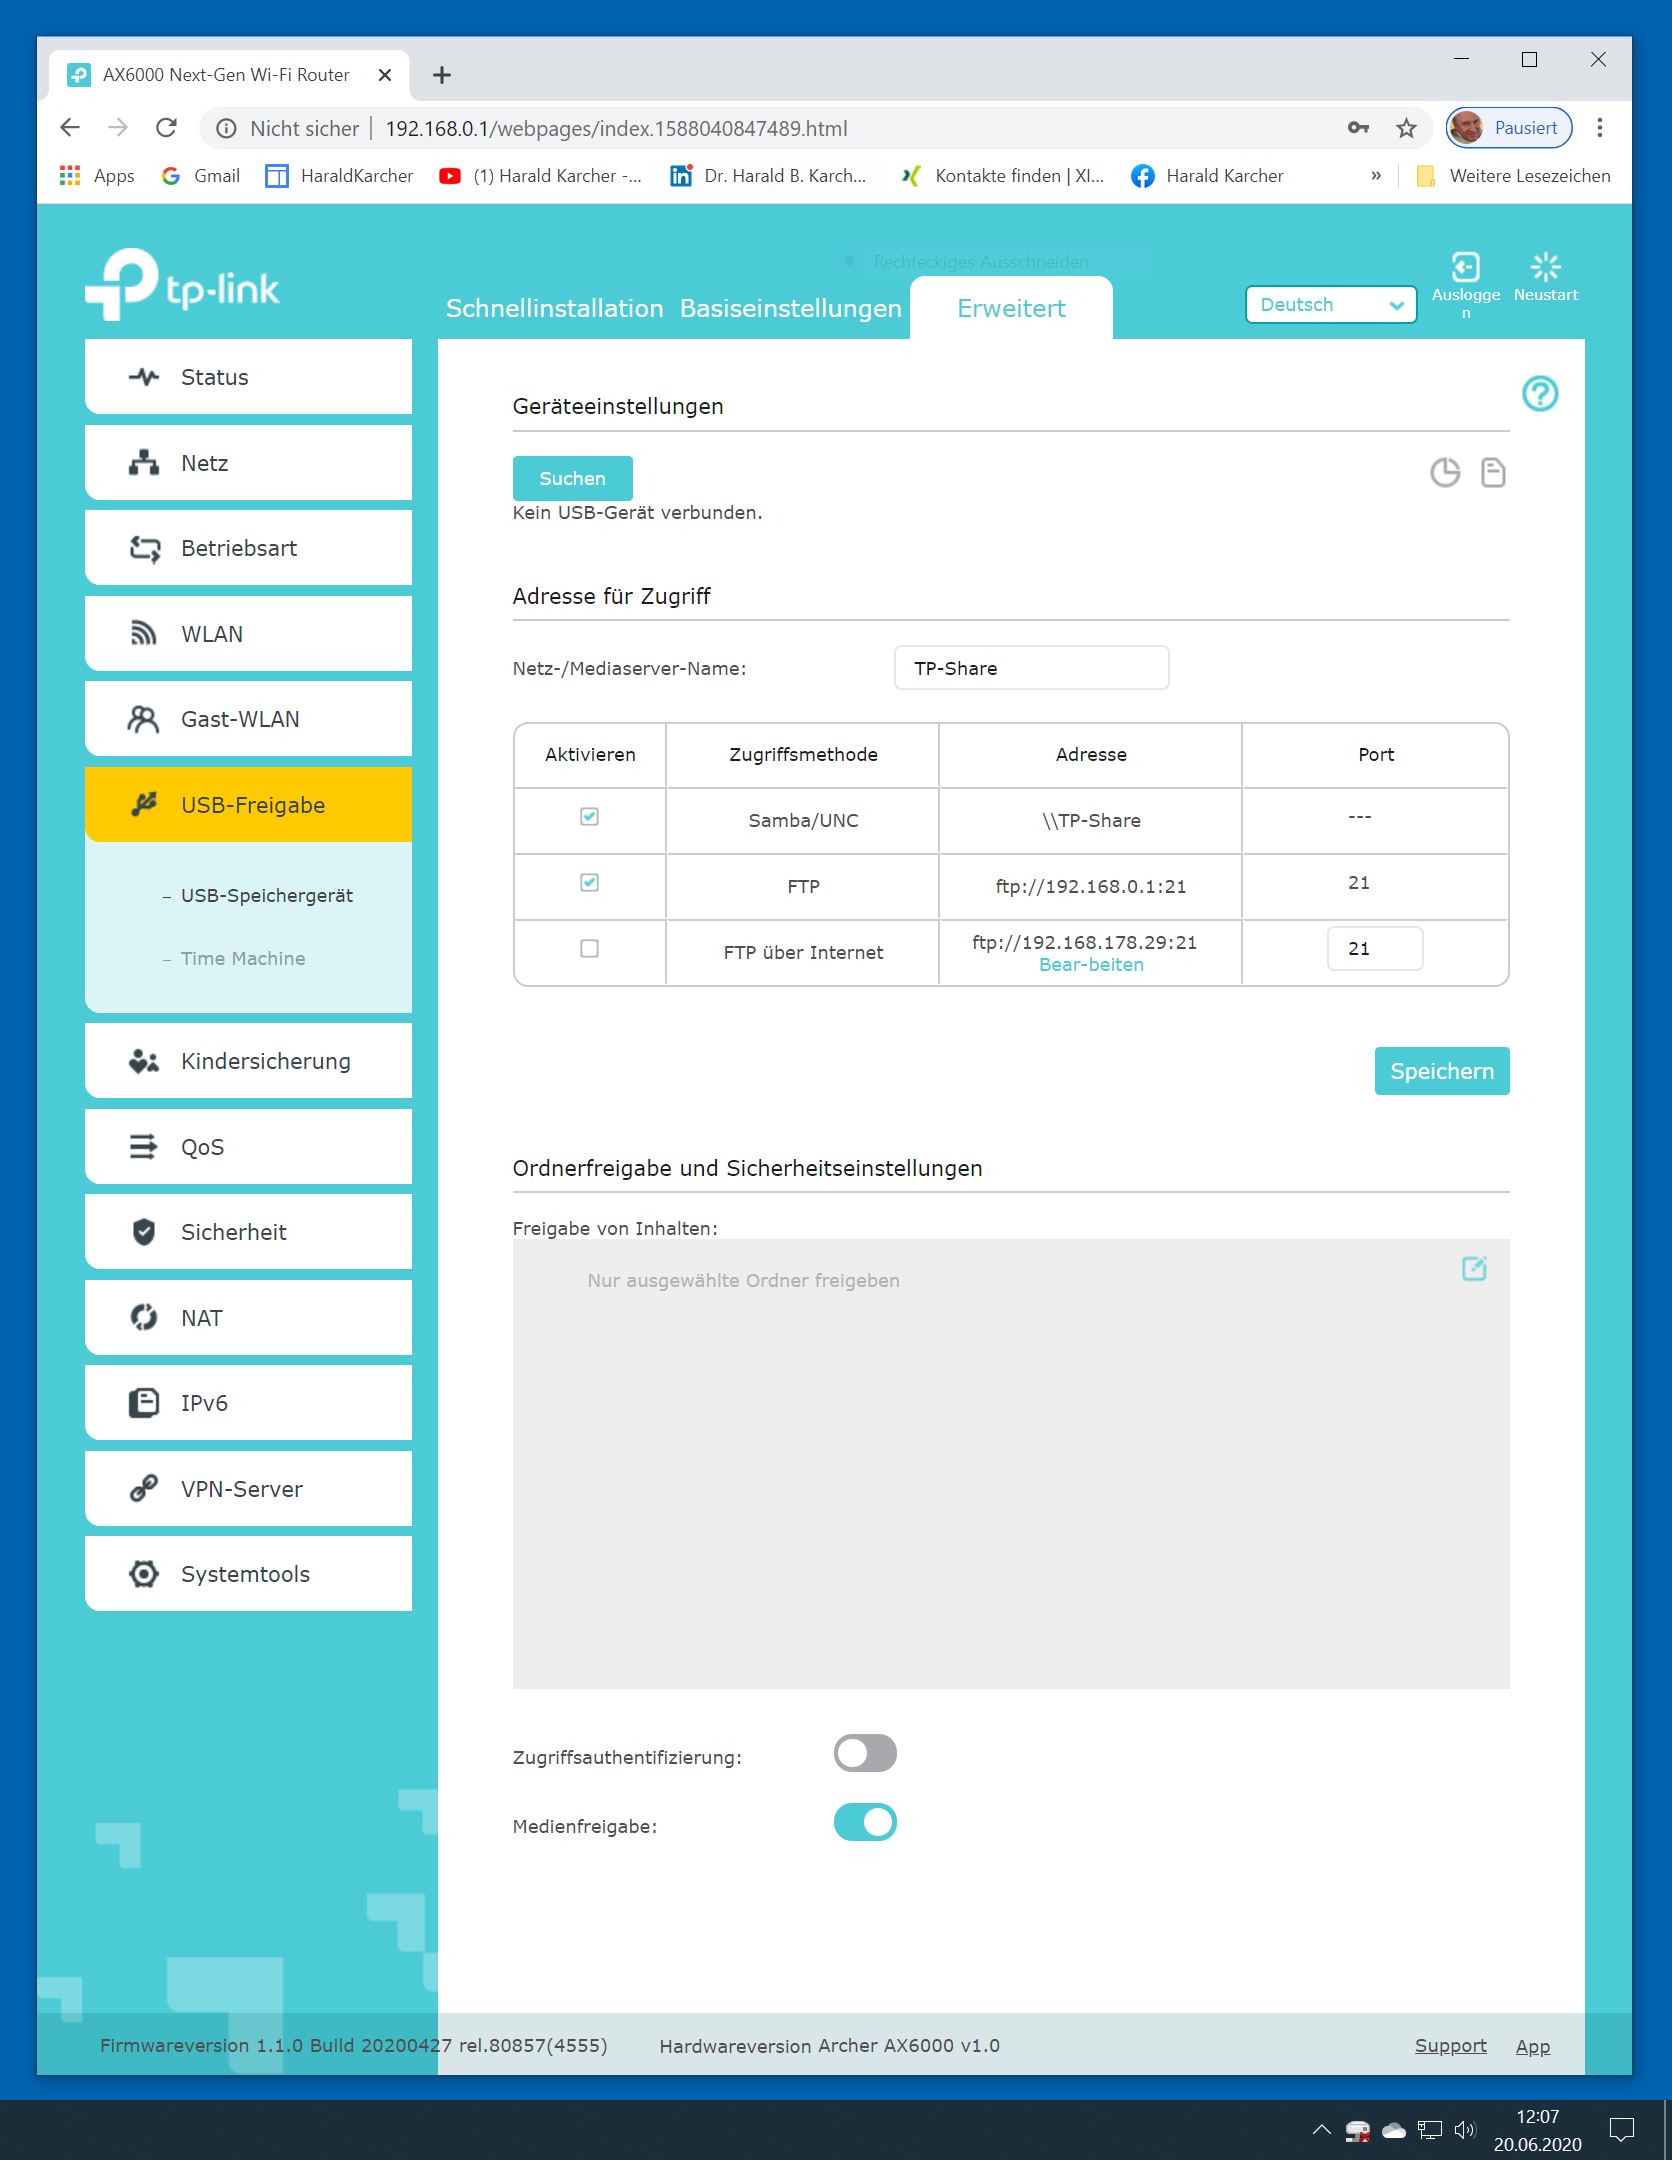The width and height of the screenshot is (1672, 2160).
Task: Open the Pausiert profile button
Action: [1509, 128]
